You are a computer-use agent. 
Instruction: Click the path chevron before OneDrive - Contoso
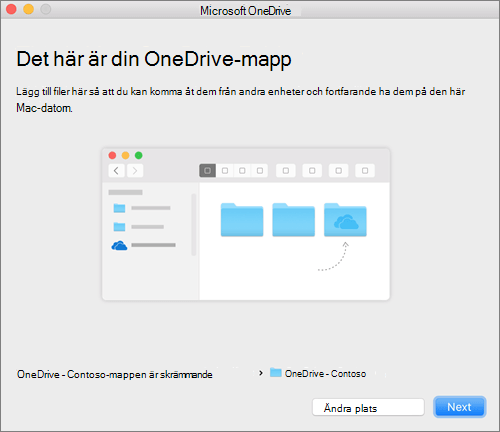point(261,373)
